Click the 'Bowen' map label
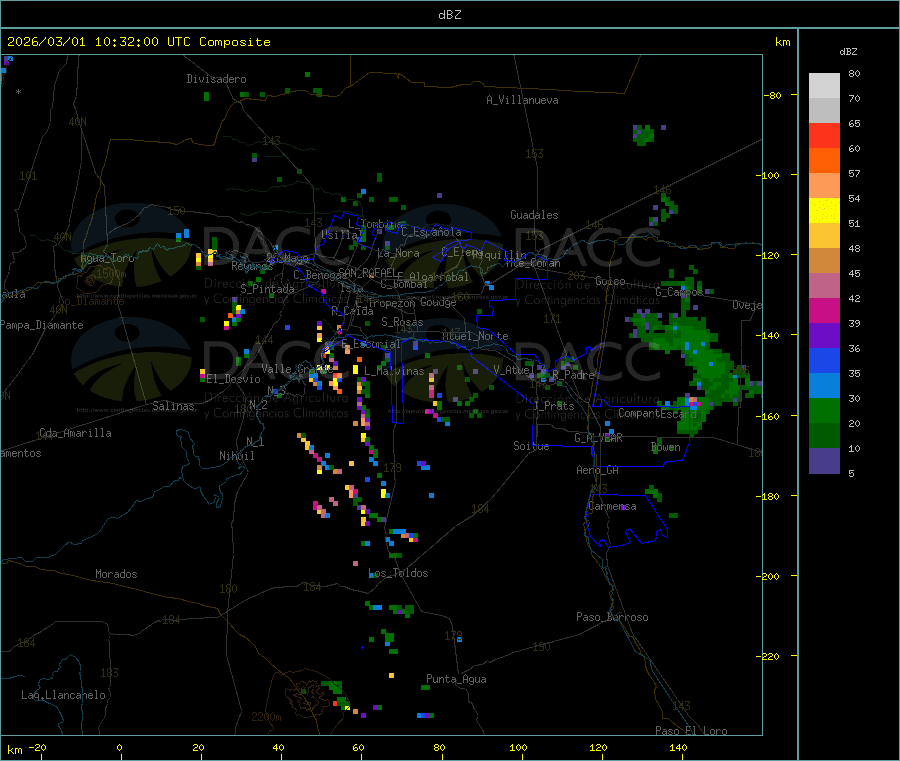The width and height of the screenshot is (900, 761). pyautogui.click(x=666, y=447)
